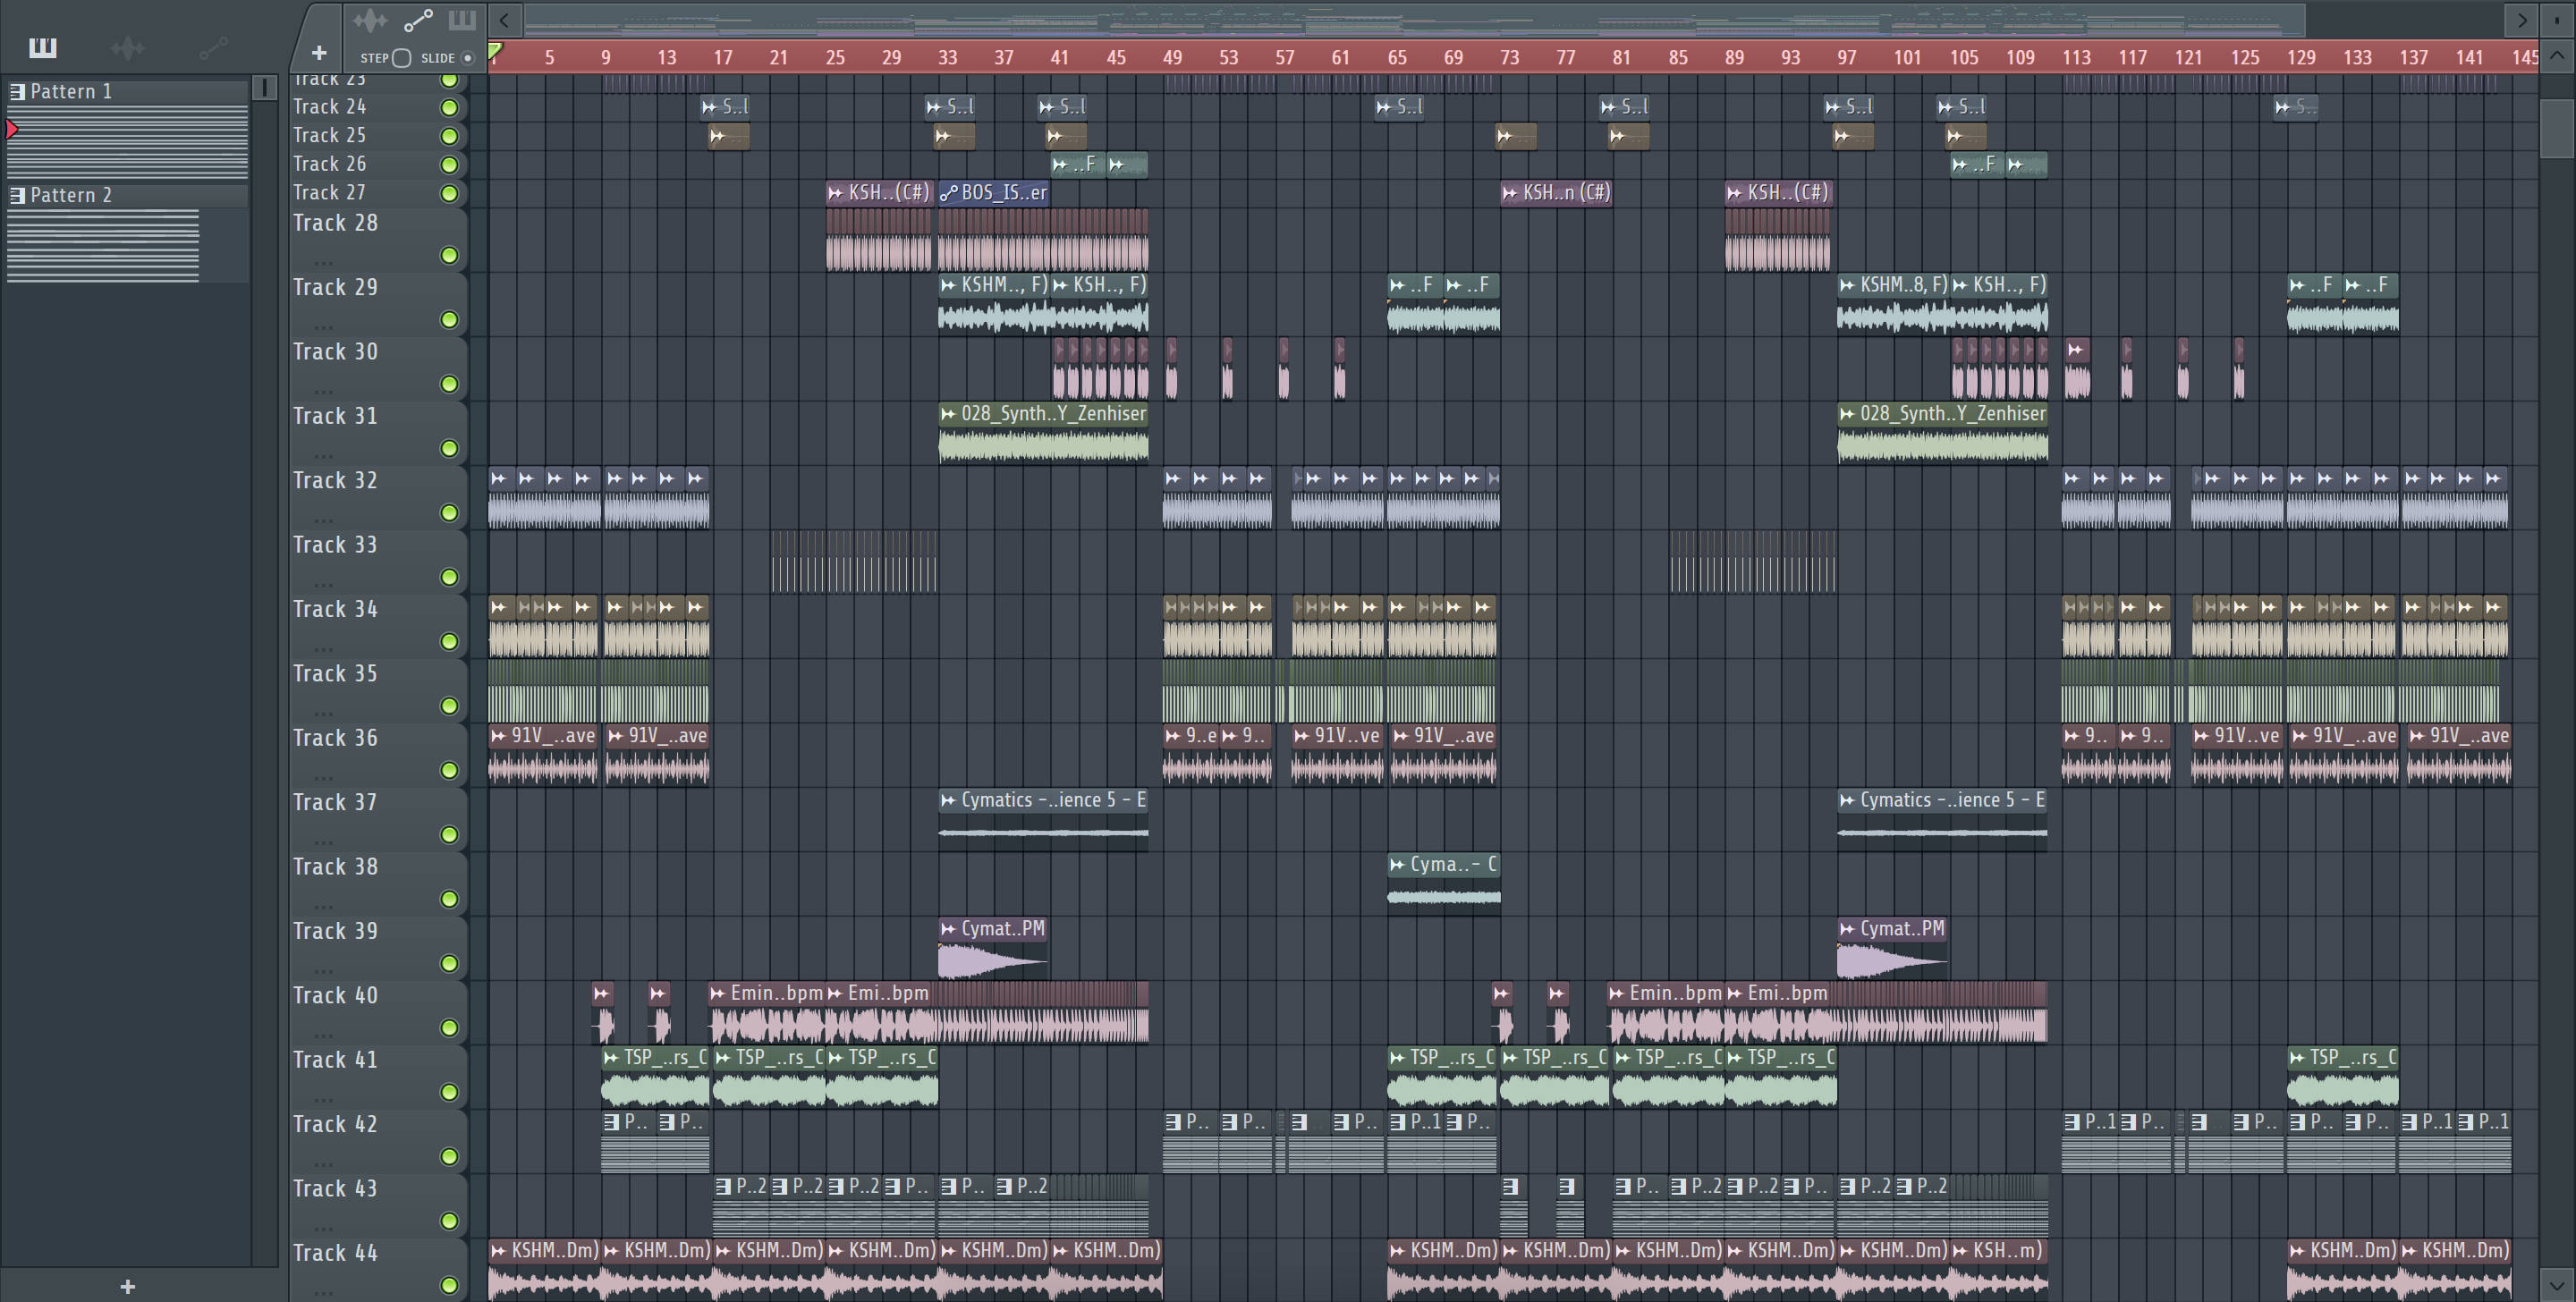Image resolution: width=2576 pixels, height=1302 pixels.
Task: Open KSH..m) clip menu on Track 44
Action: pos(1960,1251)
